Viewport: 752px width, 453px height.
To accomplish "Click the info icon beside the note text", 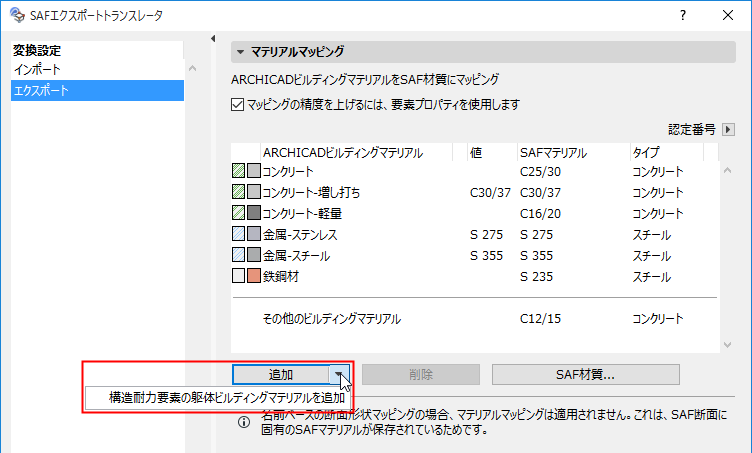I will (x=244, y=422).
